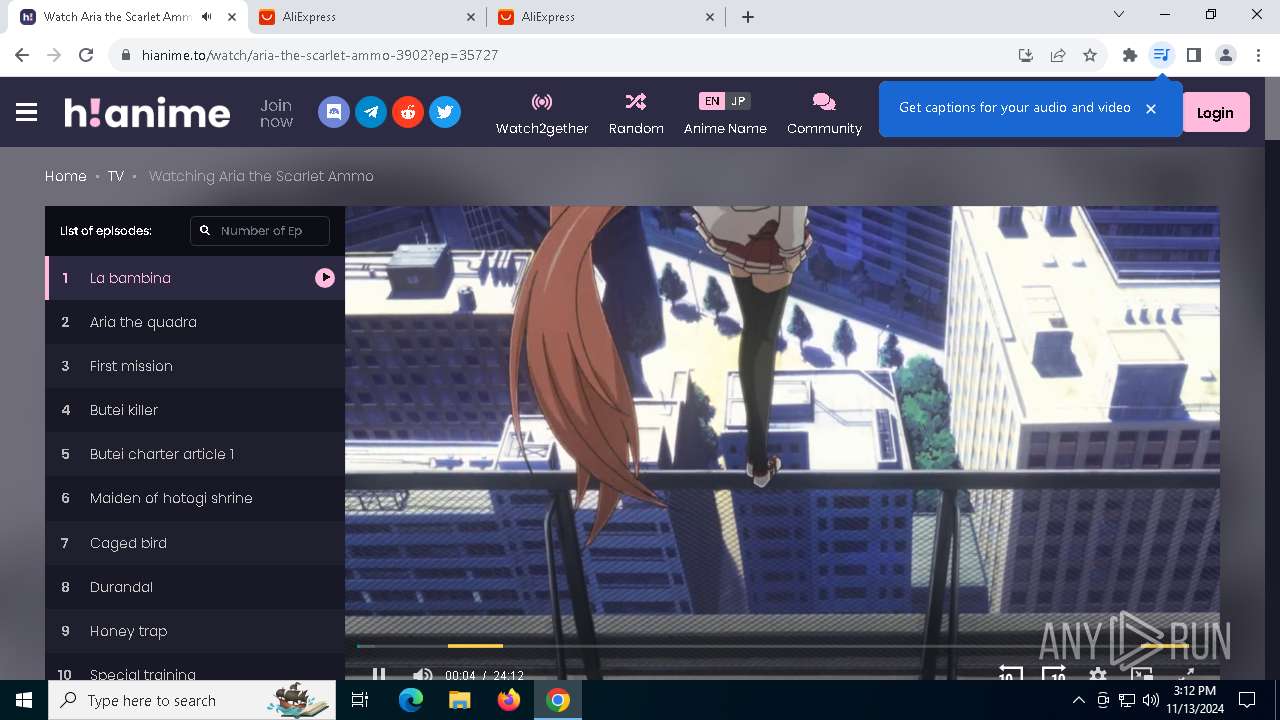This screenshot has width=1280, height=720.
Task: Close the second AliExpress tab
Action: tap(710, 16)
